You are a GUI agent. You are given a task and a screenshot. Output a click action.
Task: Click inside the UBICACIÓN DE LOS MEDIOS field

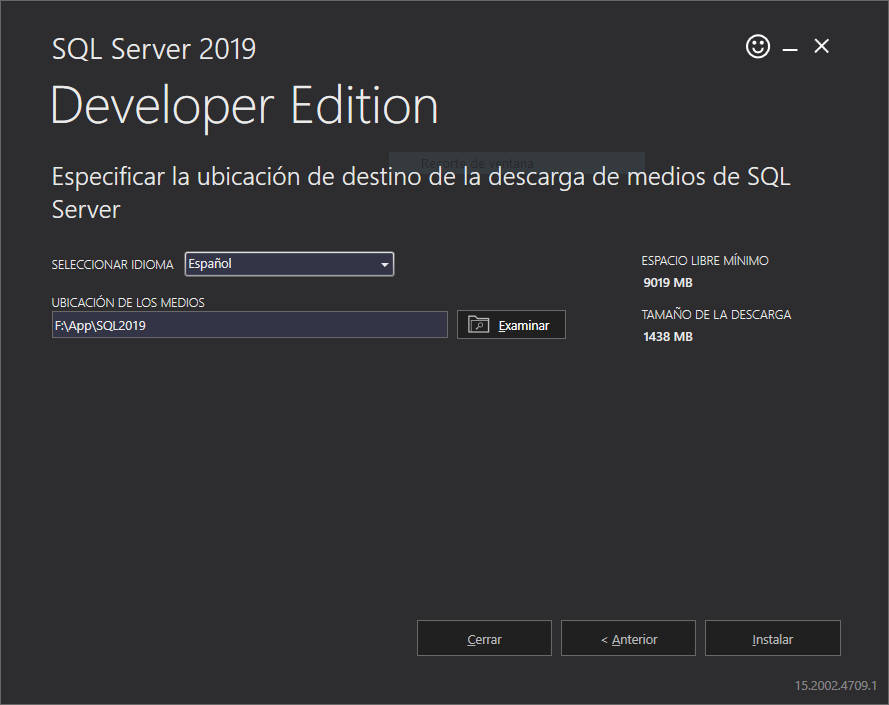(250, 324)
